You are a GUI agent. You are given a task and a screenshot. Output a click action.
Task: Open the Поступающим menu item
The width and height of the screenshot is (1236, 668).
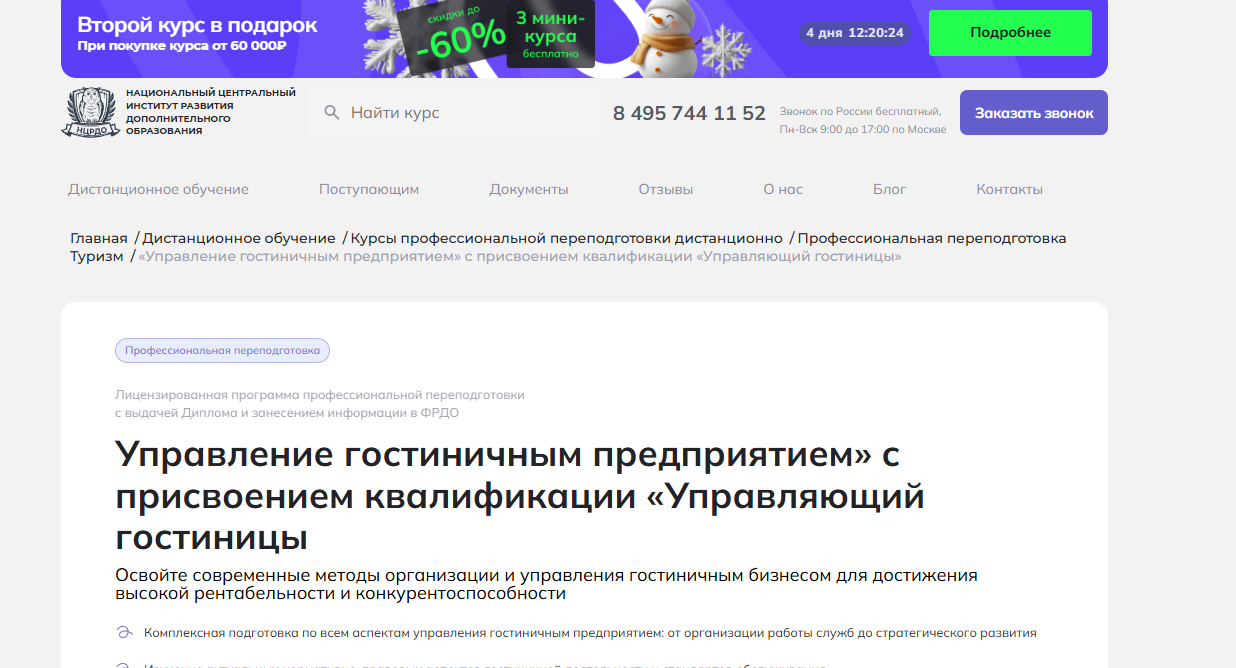(x=369, y=189)
